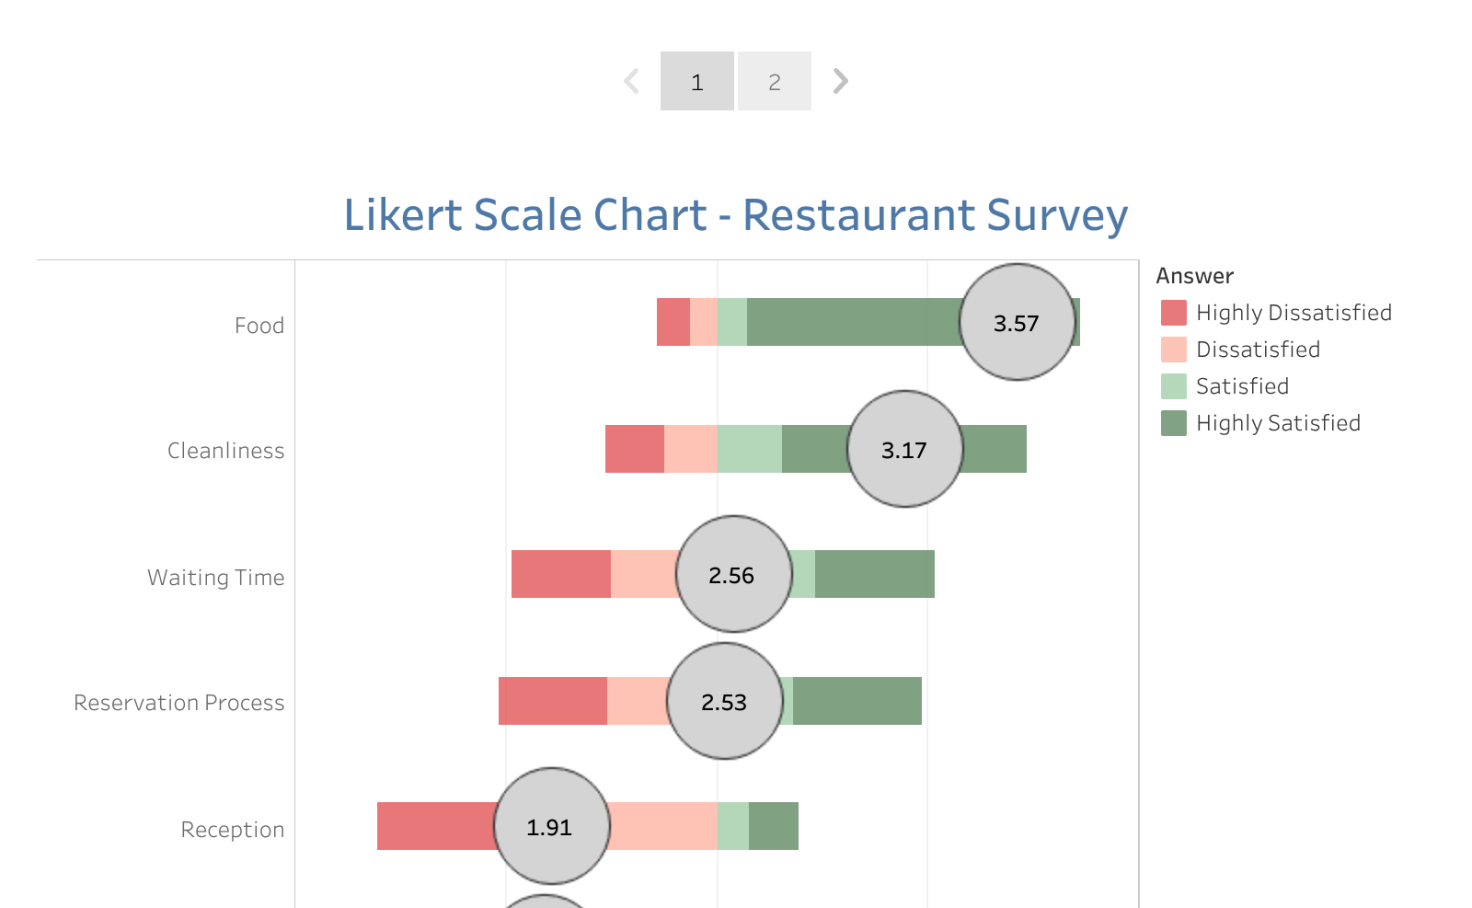
Task: Select the circle showing 3.57 for Food
Action: [1017, 322]
